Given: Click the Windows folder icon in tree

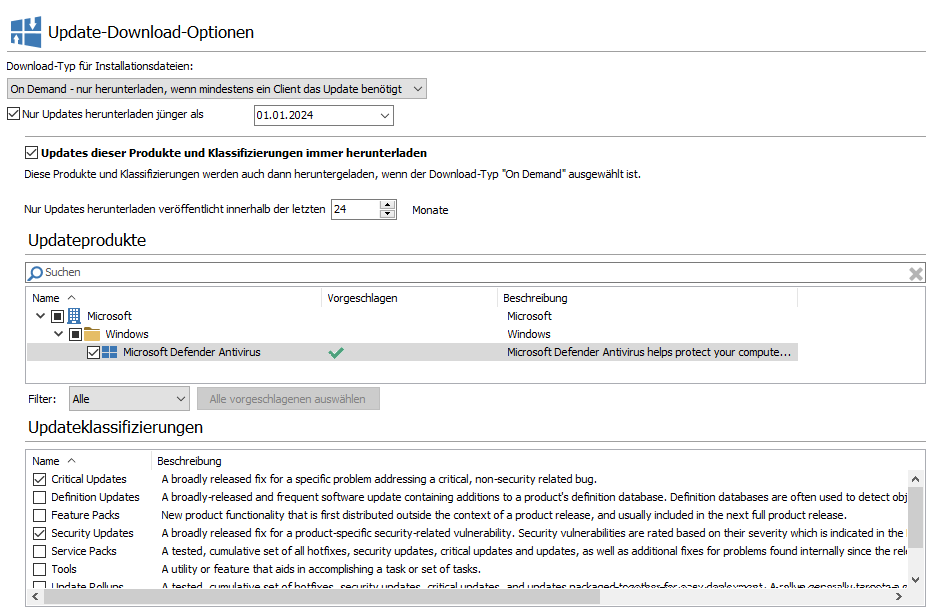Looking at the screenshot, I should tap(92, 334).
